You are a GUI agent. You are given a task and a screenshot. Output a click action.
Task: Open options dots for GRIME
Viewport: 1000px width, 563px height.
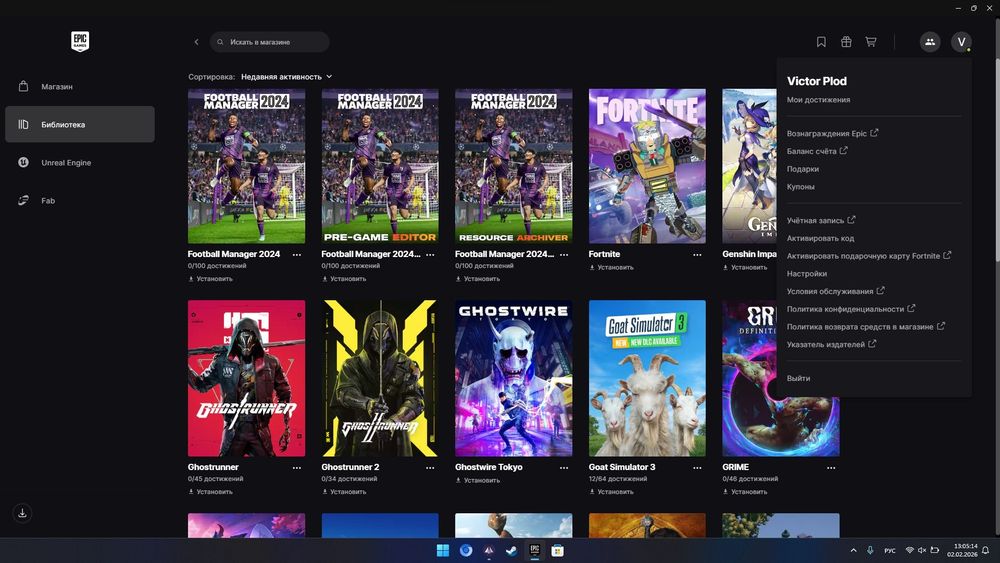[831, 467]
